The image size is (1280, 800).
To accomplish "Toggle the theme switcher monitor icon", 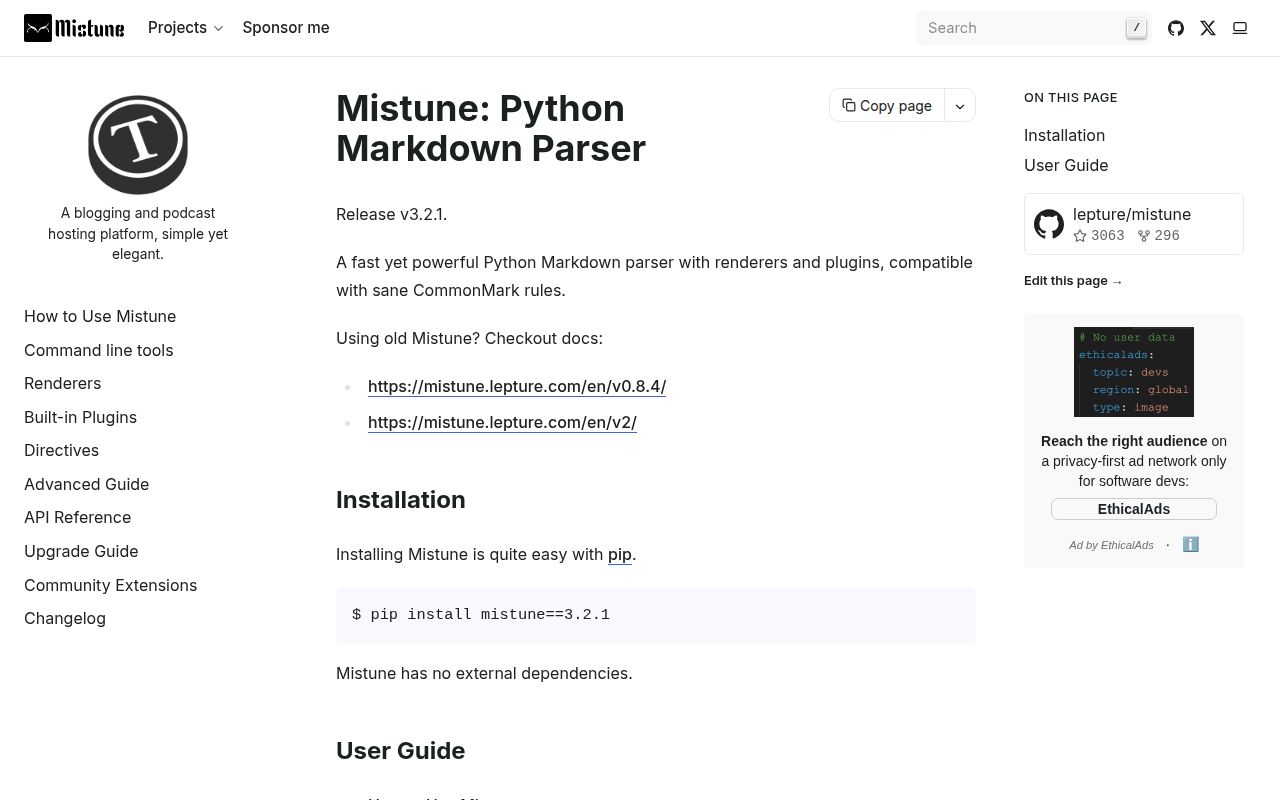I will [x=1240, y=28].
